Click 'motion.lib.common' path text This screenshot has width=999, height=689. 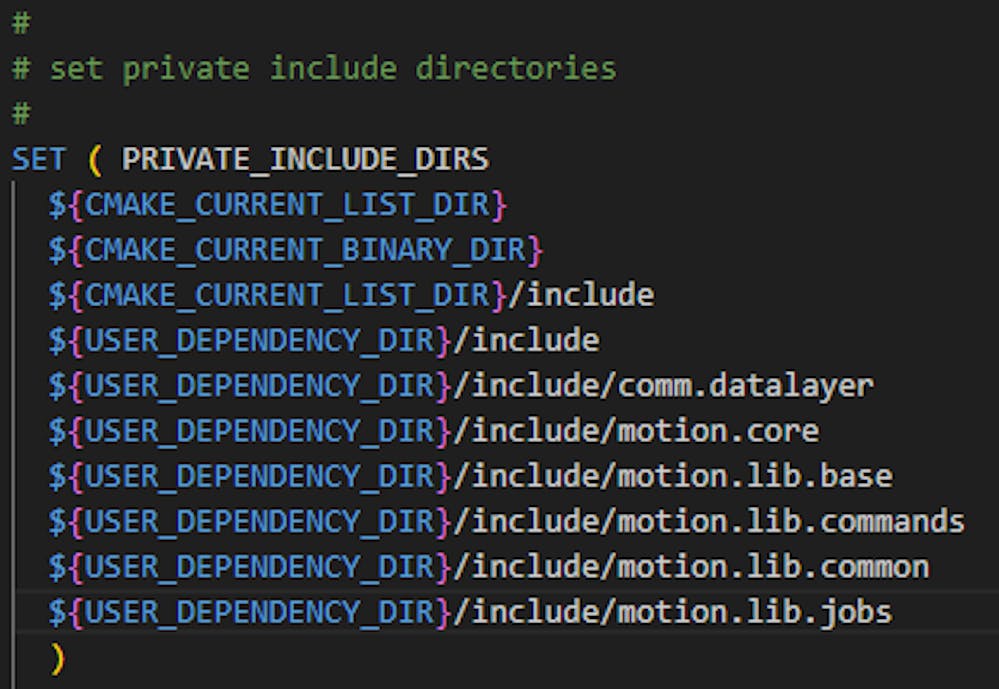[x=774, y=567]
